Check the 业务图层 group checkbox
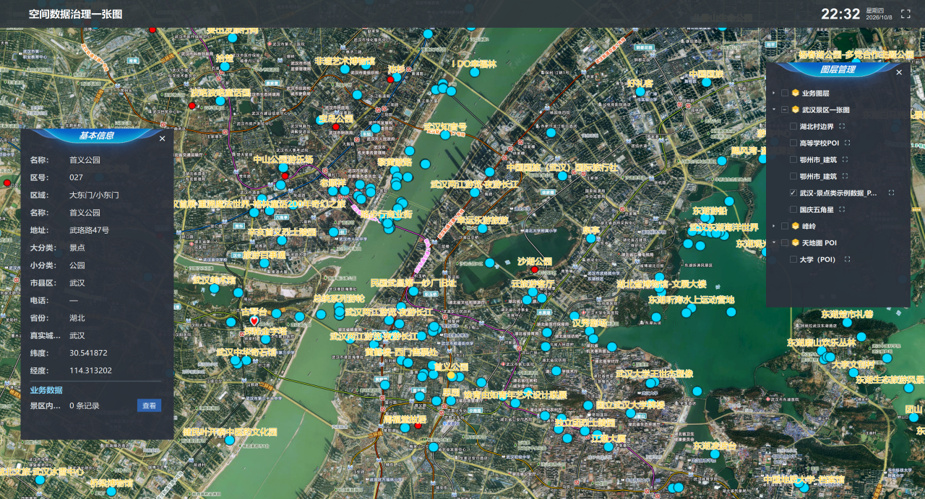The height and width of the screenshot is (499, 925). pyautogui.click(x=785, y=93)
